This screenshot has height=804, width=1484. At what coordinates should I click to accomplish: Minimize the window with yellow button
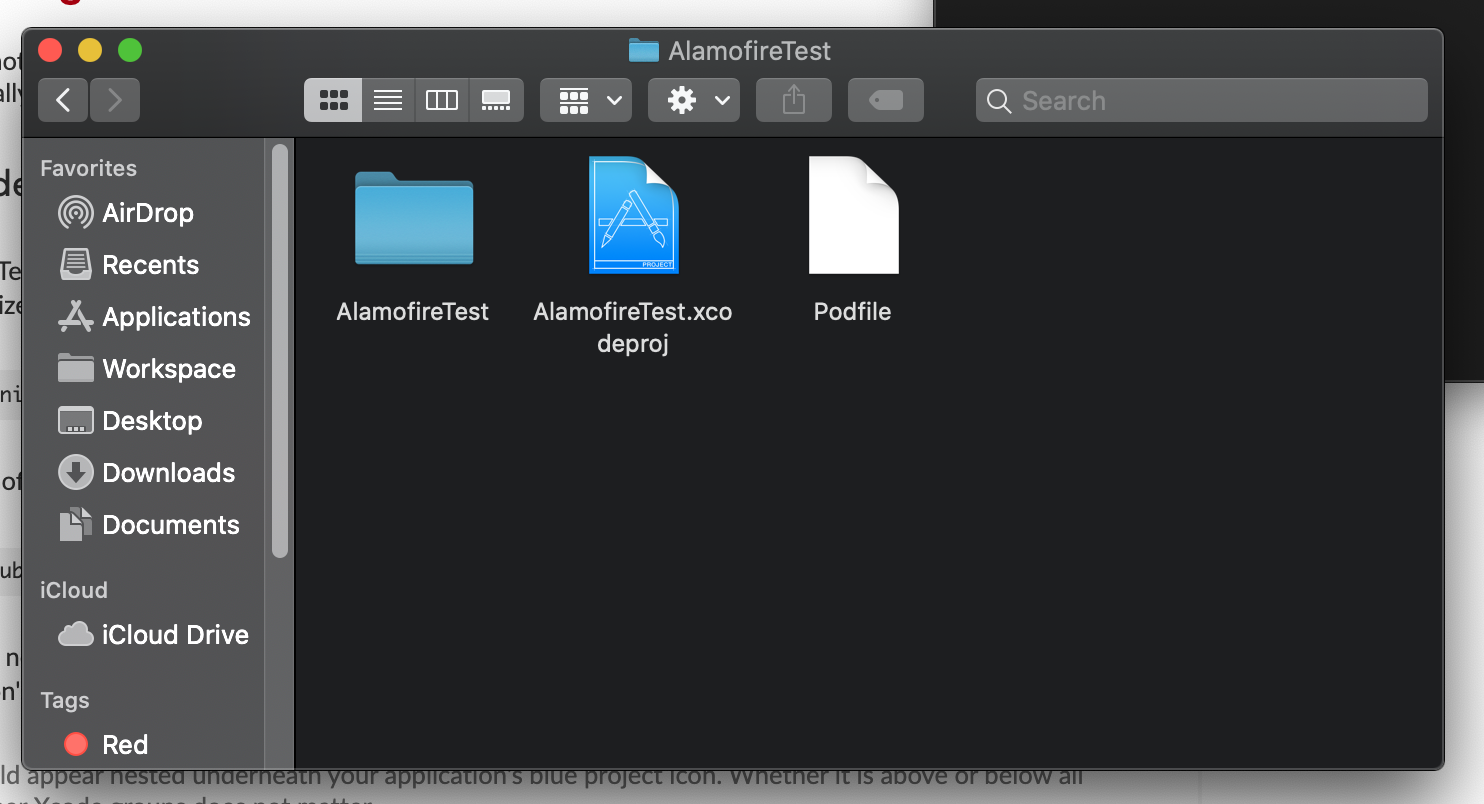point(90,50)
